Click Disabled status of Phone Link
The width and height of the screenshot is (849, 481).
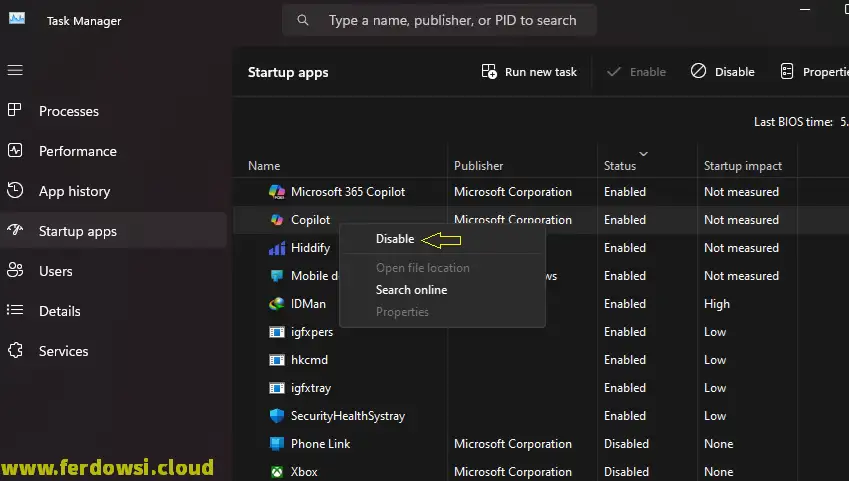coord(626,444)
